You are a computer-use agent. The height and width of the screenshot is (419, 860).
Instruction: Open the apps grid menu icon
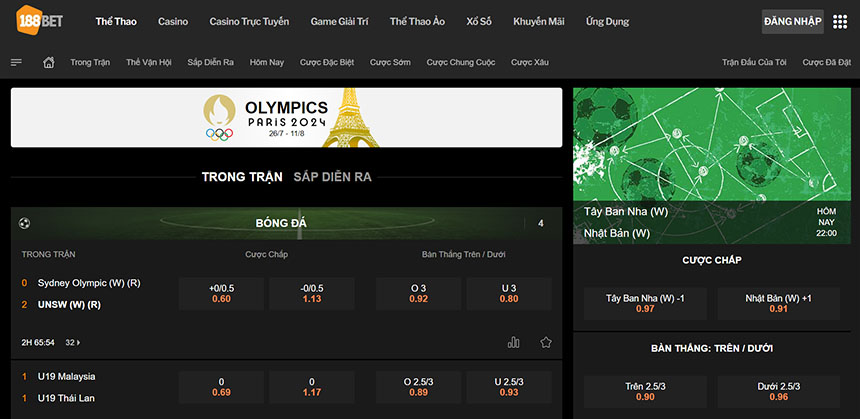click(x=840, y=21)
